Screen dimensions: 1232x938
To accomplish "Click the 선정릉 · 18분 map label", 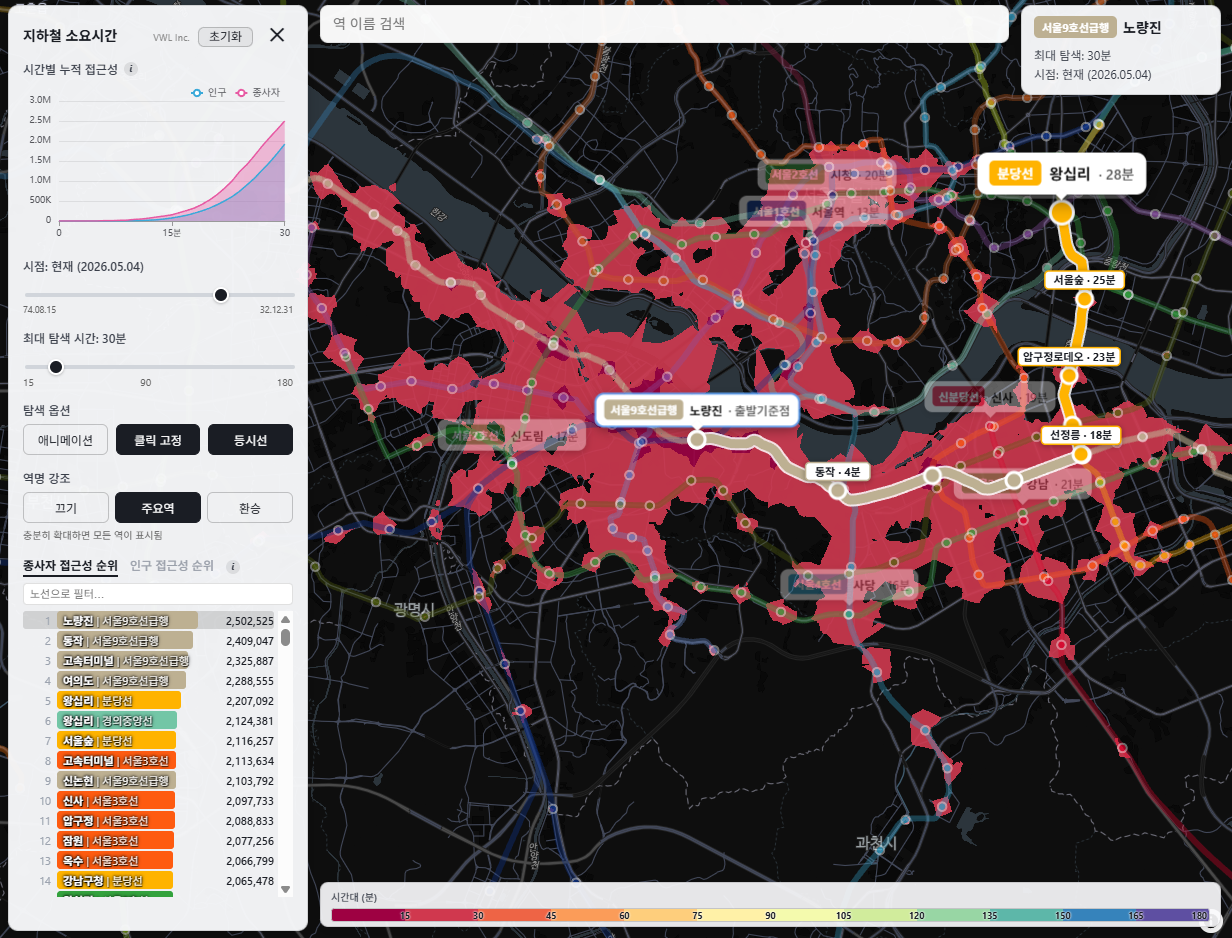I will click(1081, 435).
